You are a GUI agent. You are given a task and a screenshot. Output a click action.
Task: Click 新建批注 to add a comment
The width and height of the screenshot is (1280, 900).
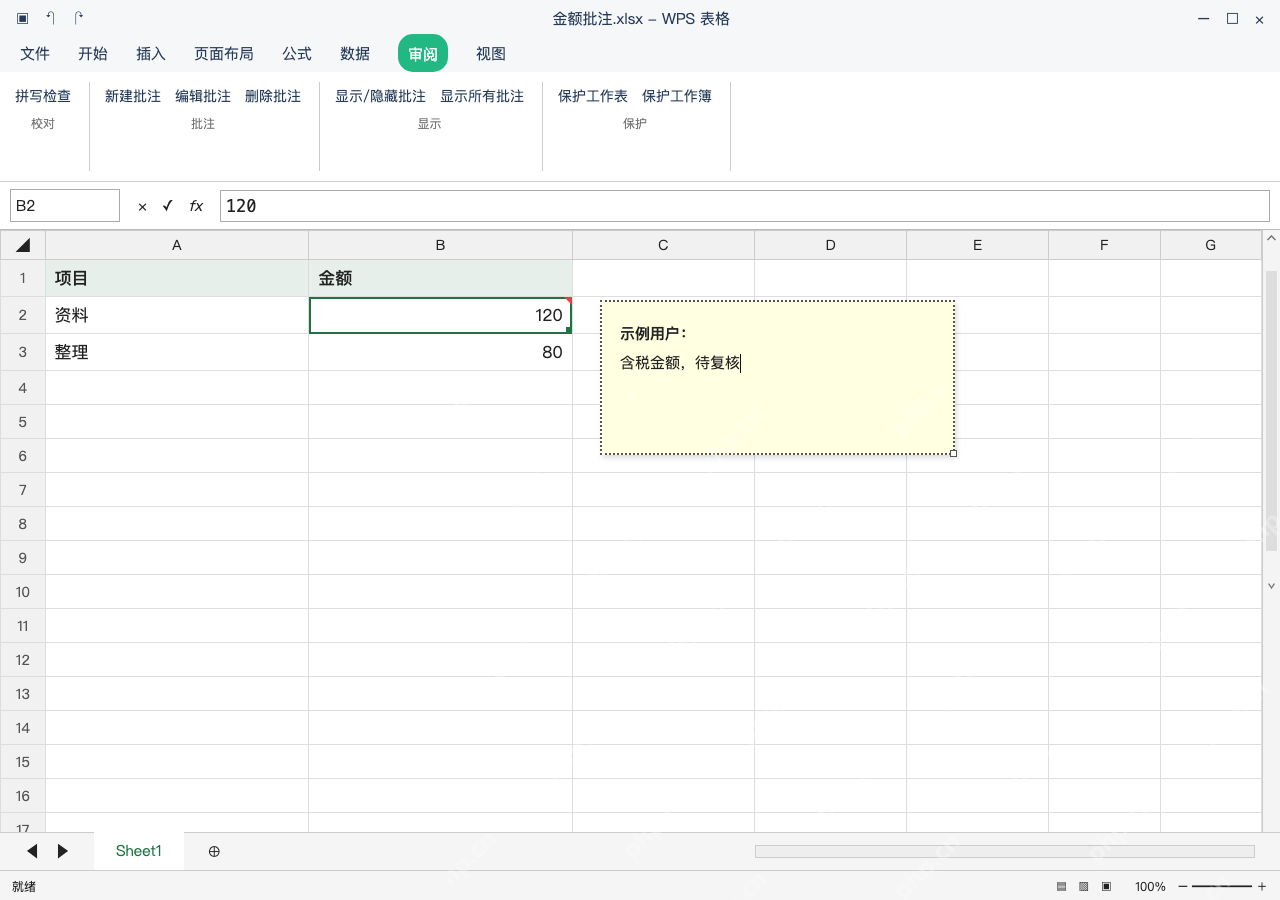133,96
